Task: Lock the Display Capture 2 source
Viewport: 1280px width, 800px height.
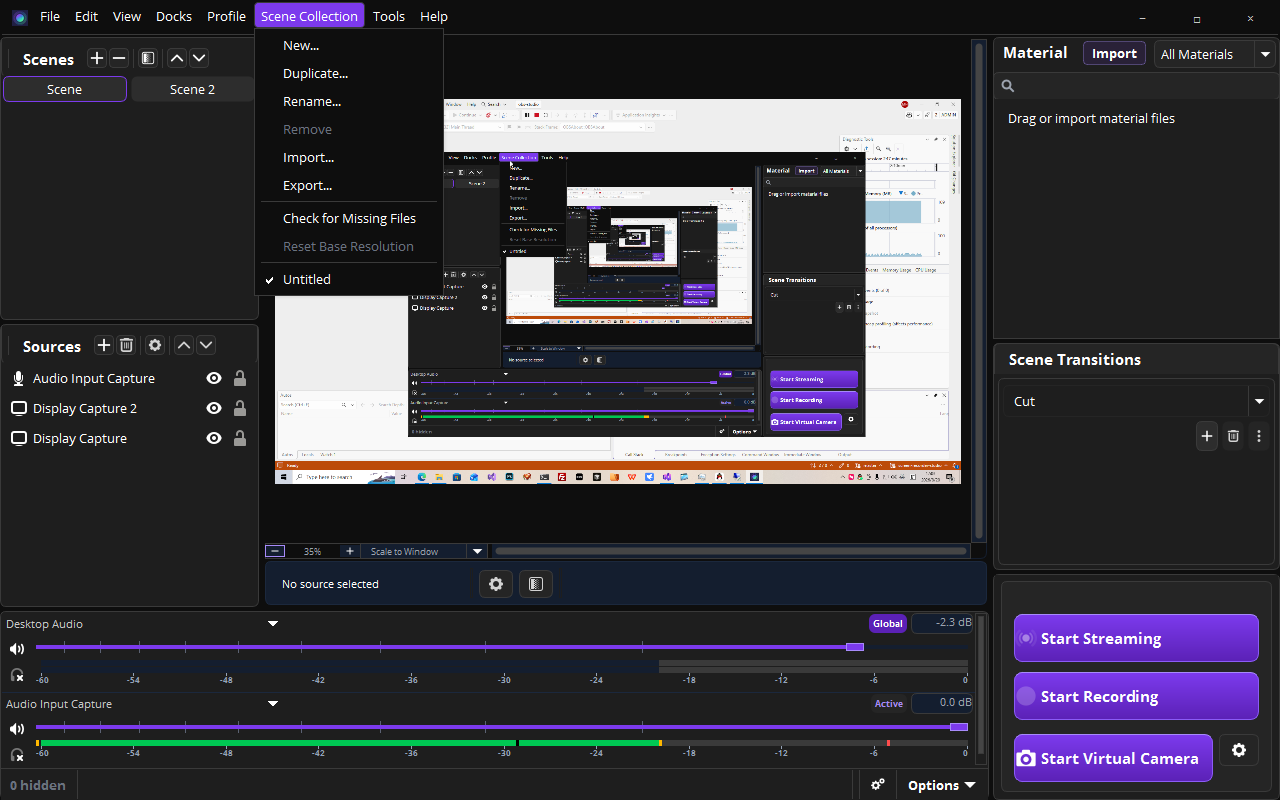Action: pyautogui.click(x=240, y=408)
